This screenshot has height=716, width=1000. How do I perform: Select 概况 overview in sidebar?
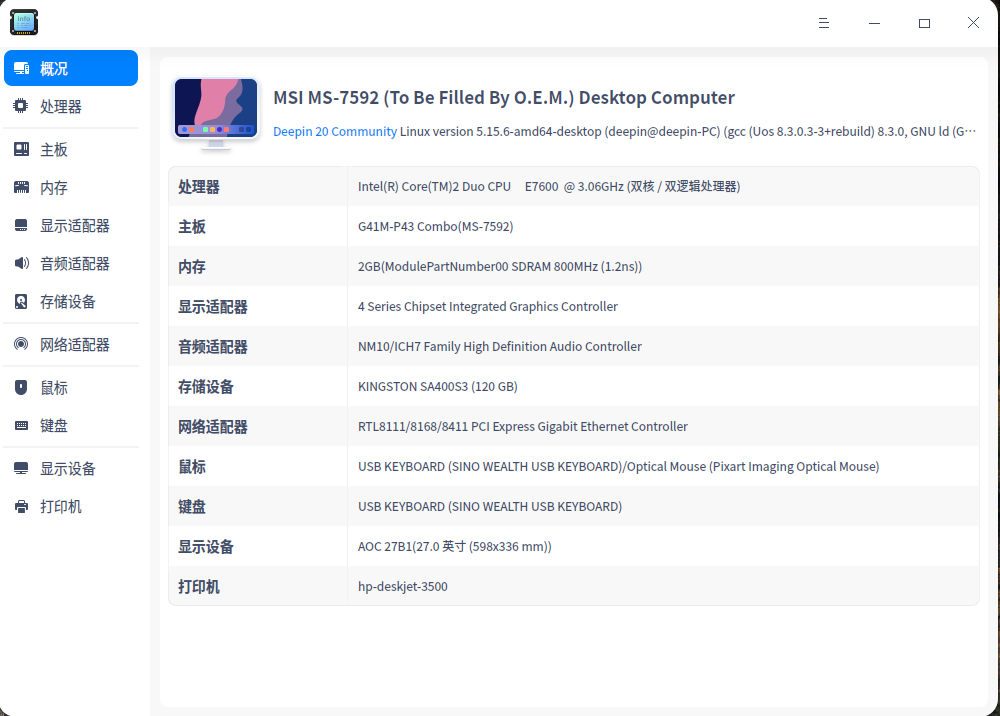(x=71, y=68)
